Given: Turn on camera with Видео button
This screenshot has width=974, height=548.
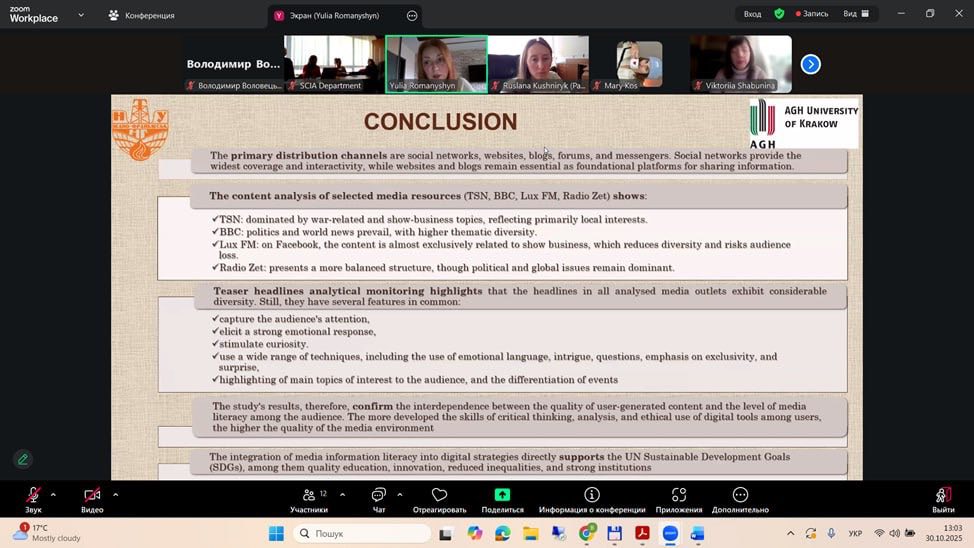Looking at the screenshot, I should click(x=92, y=496).
